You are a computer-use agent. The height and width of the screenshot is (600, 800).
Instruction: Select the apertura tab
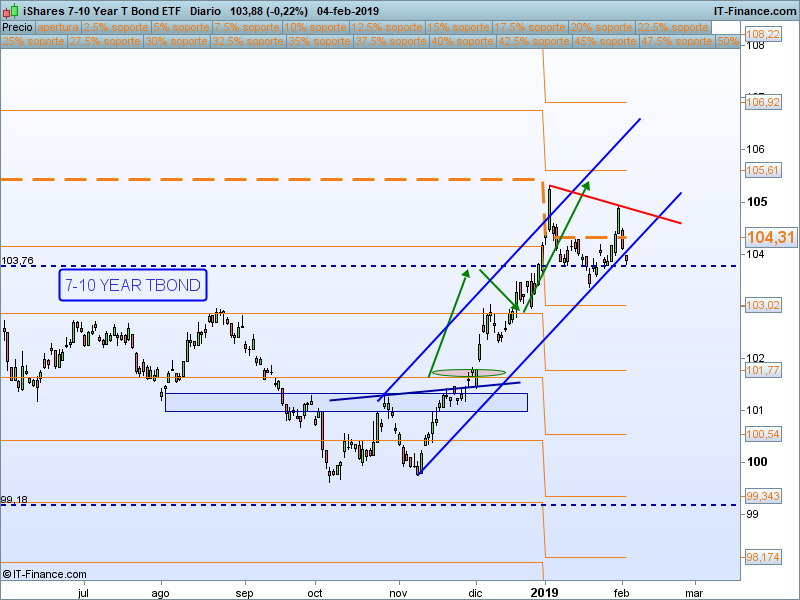tap(58, 28)
